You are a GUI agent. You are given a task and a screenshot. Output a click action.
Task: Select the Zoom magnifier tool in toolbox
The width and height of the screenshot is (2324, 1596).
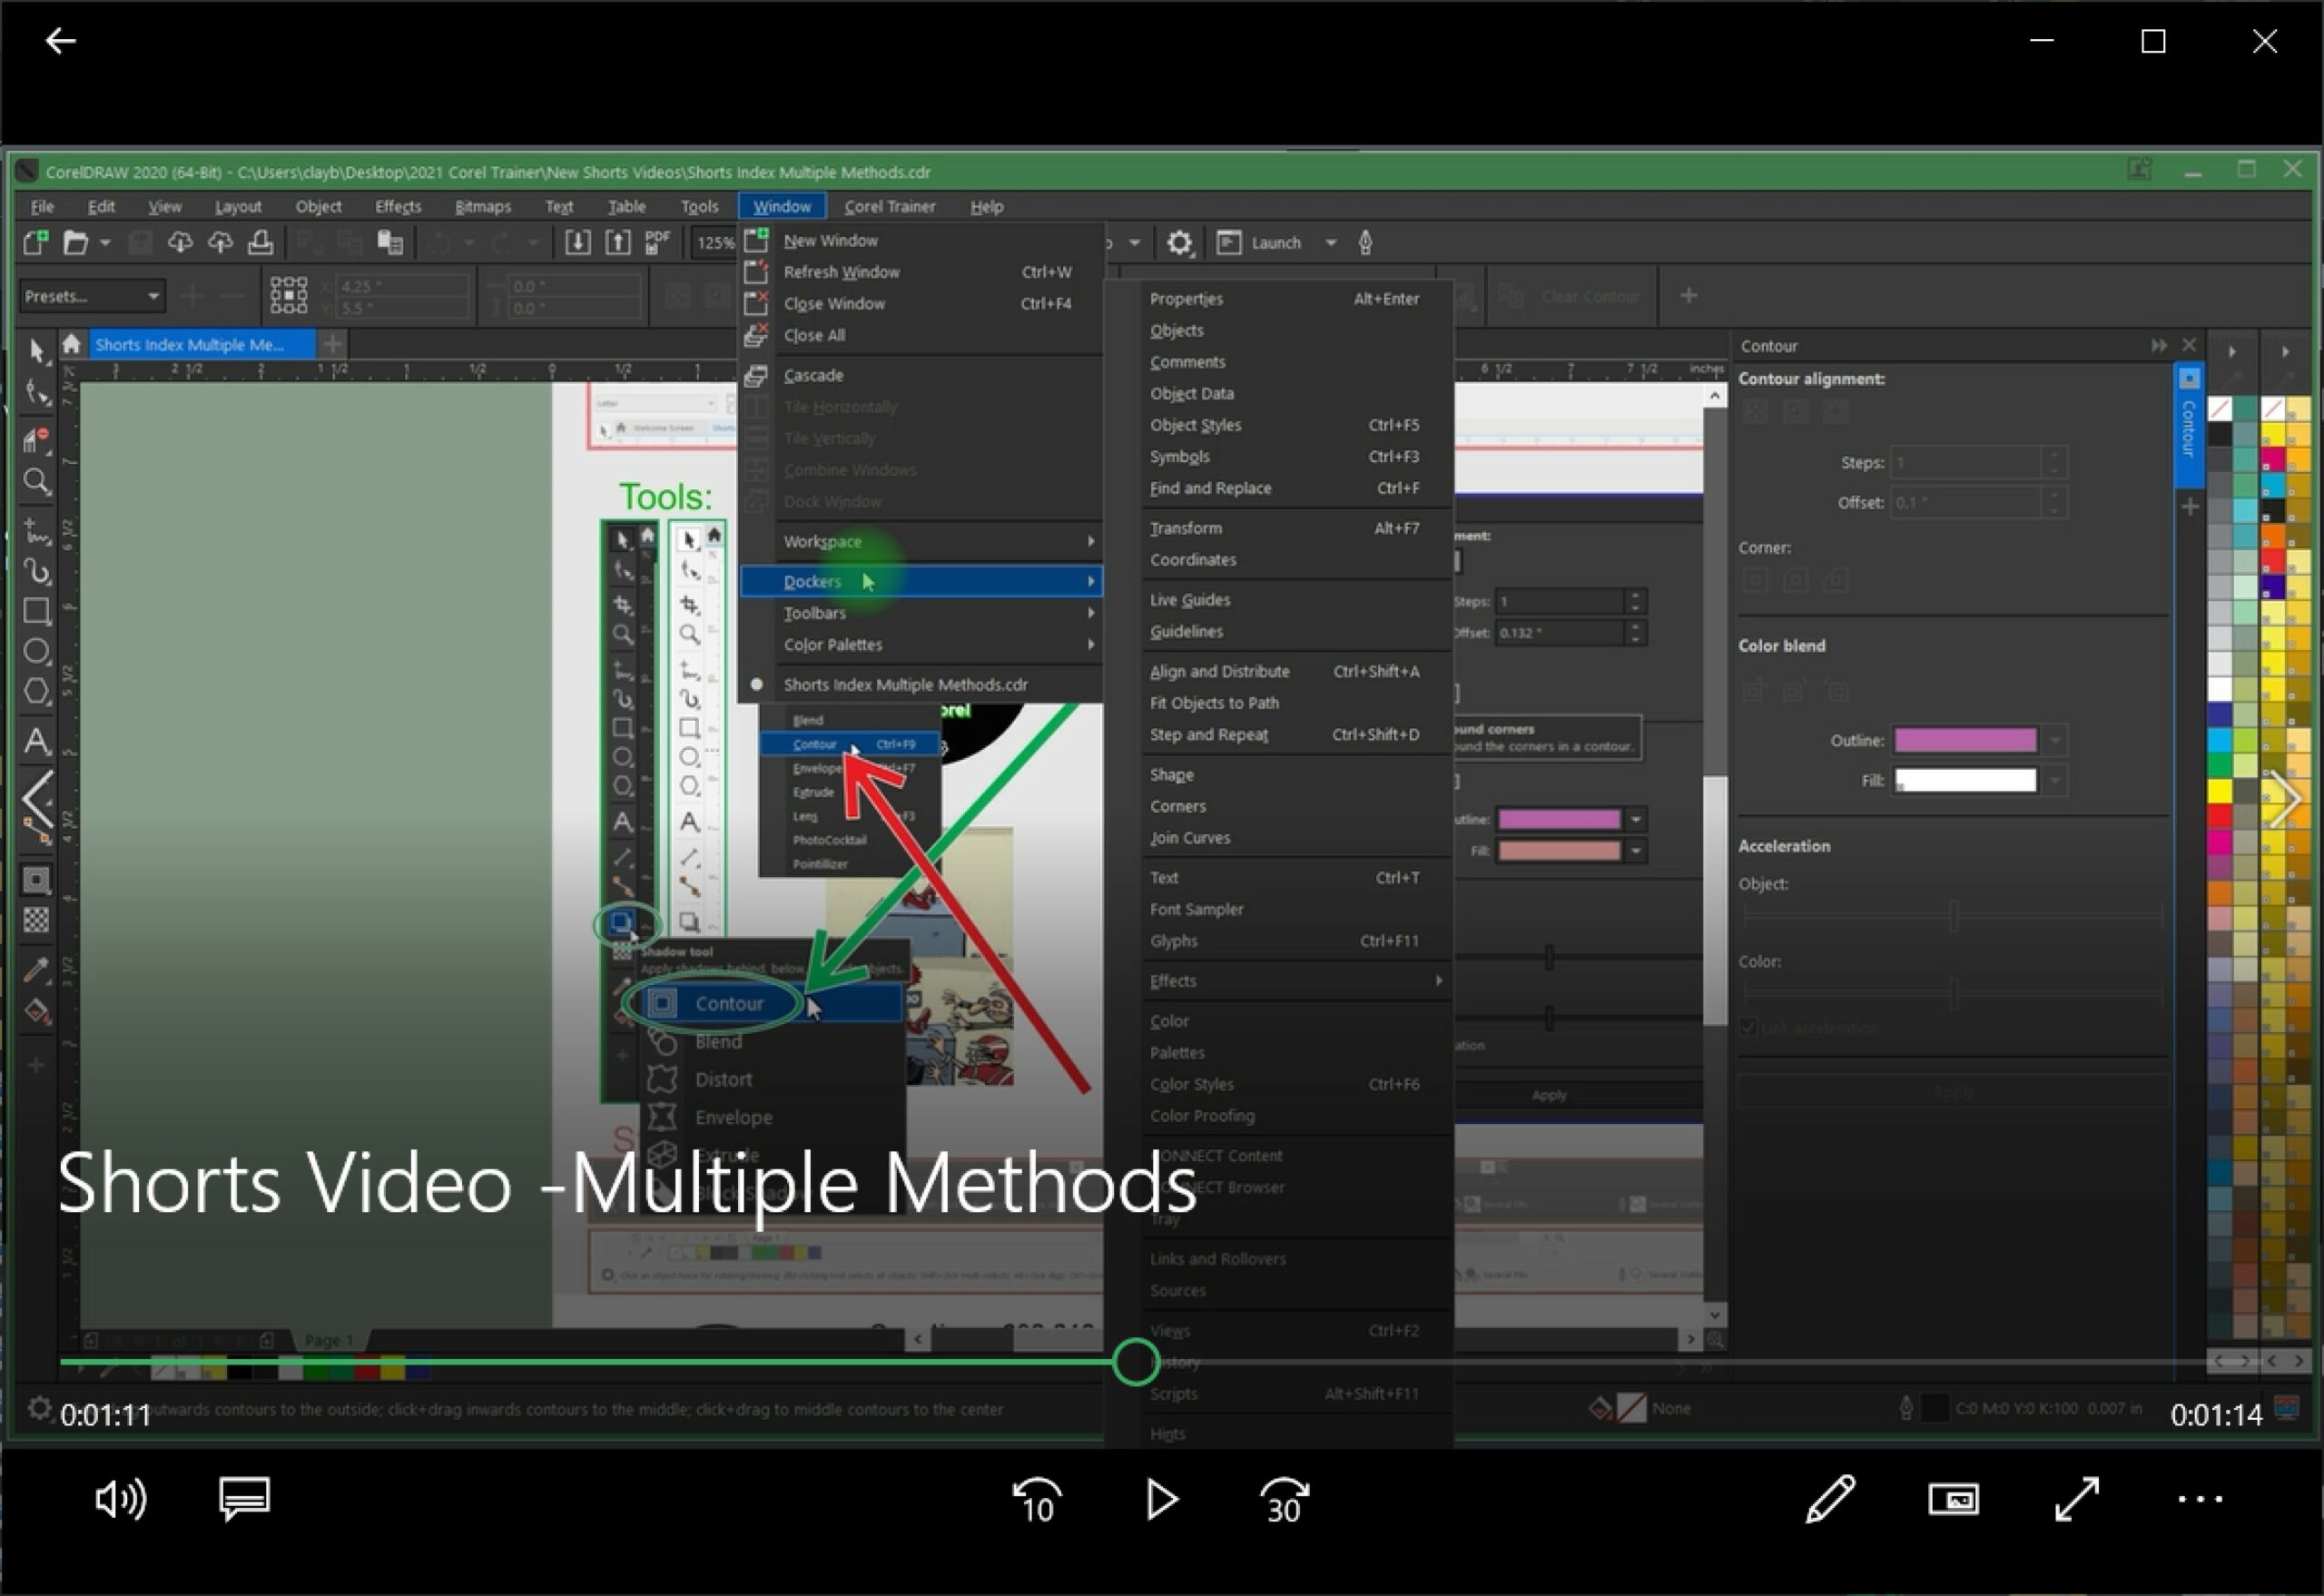(x=37, y=482)
